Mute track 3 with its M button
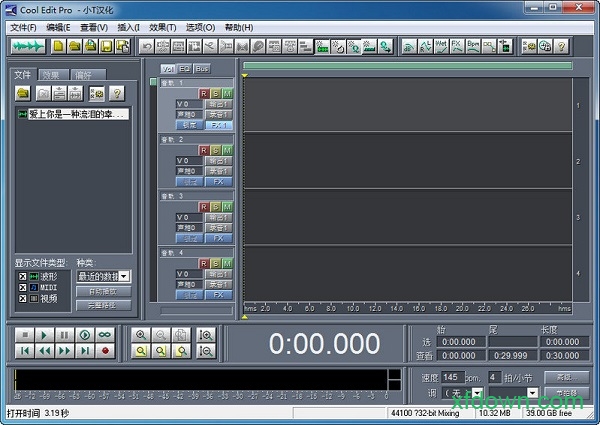 pos(227,207)
